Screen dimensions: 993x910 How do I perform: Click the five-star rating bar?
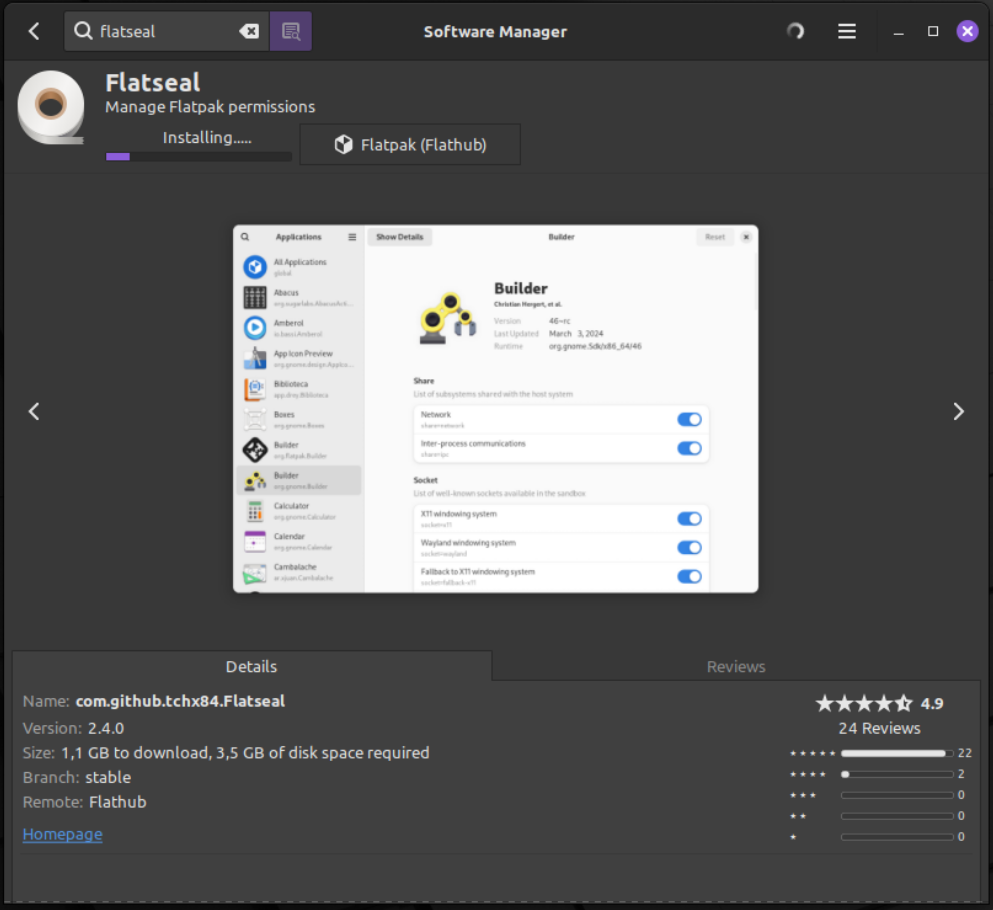(896, 753)
